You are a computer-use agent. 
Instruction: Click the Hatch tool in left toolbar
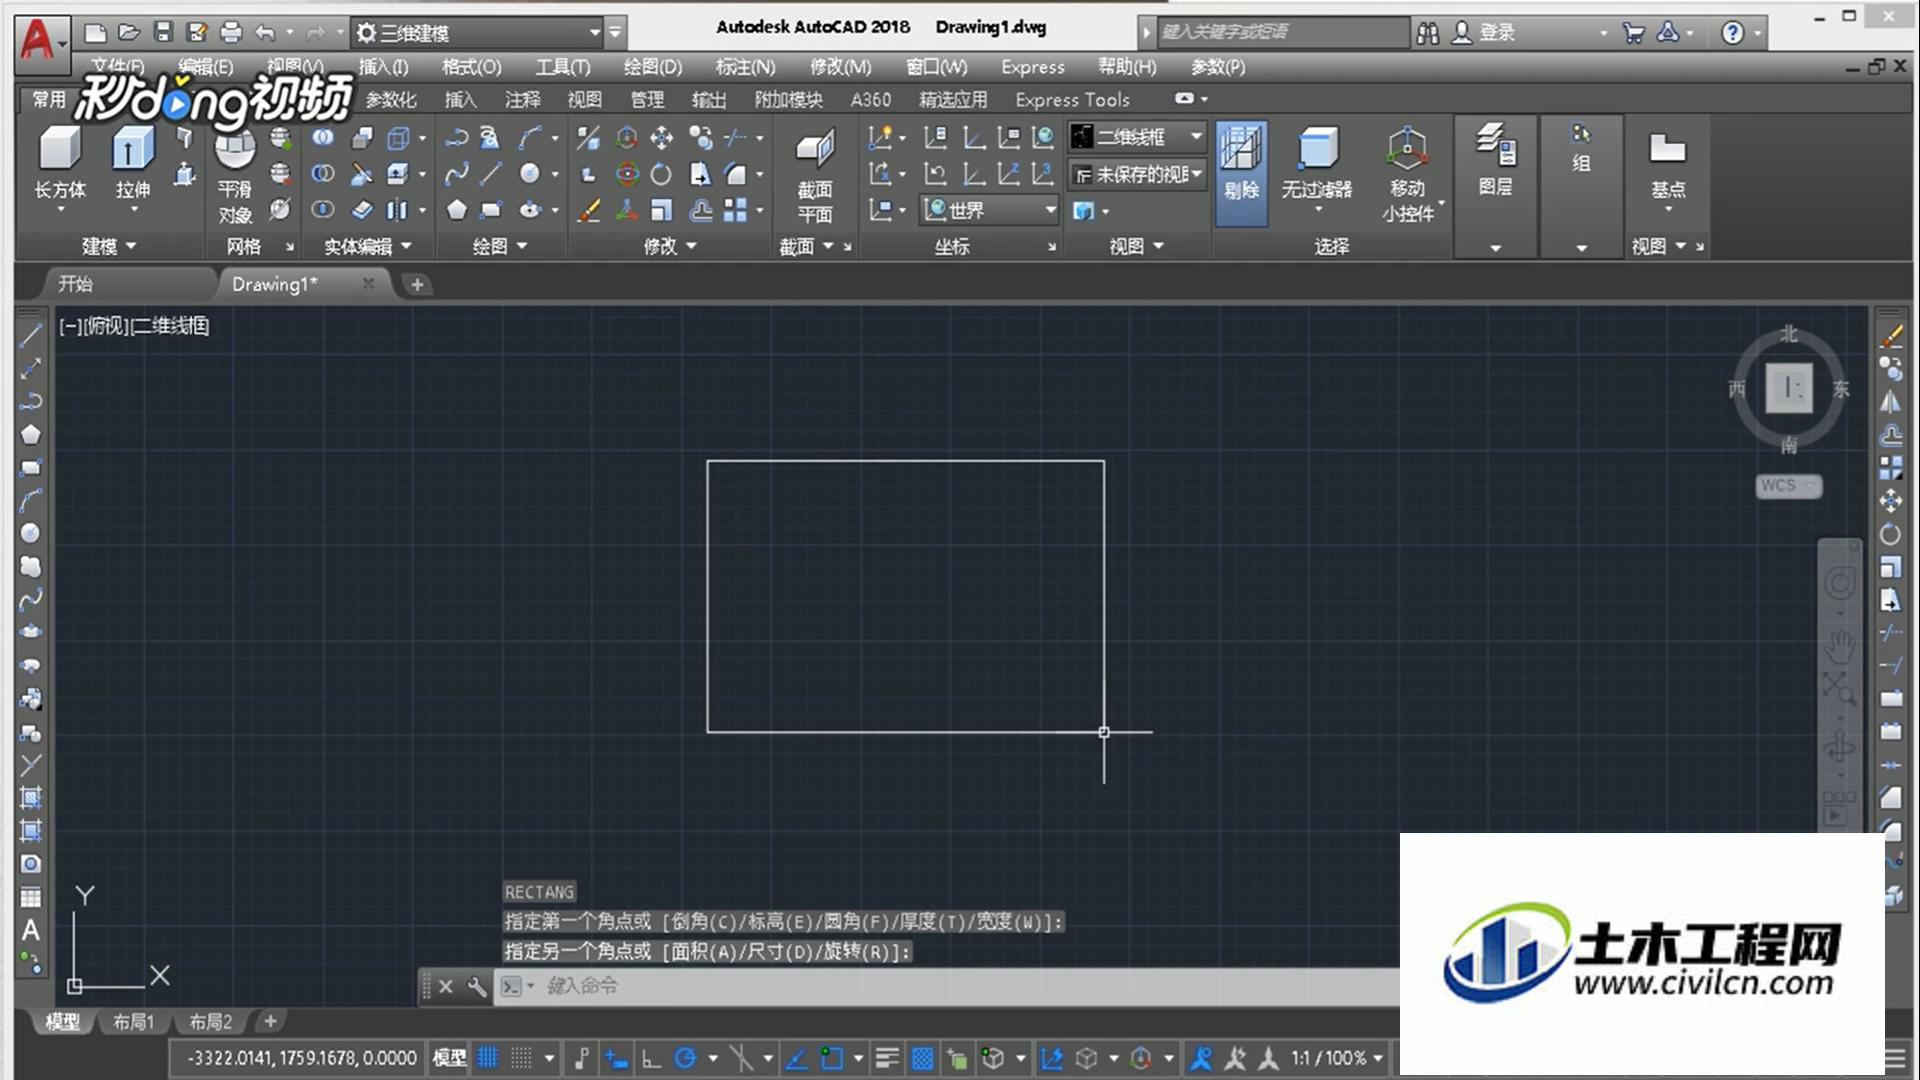pyautogui.click(x=31, y=798)
